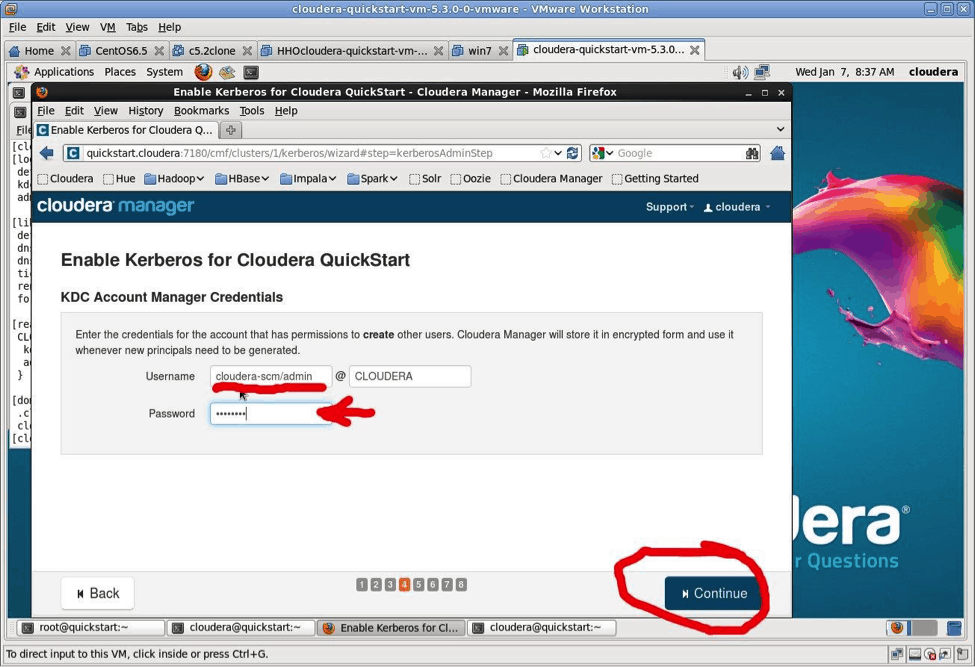Click the network connection tray icon
This screenshot has width=975, height=667.
click(762, 72)
